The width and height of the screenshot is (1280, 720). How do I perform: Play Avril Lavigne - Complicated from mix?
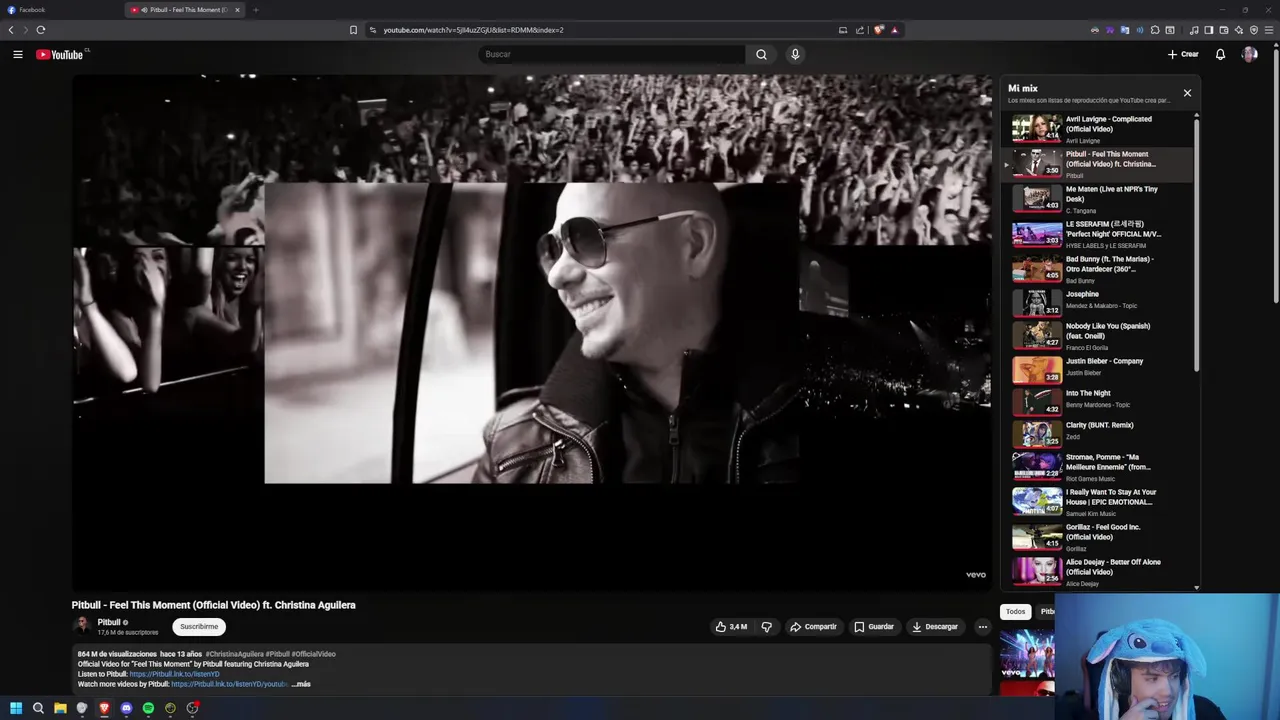click(x=1097, y=129)
